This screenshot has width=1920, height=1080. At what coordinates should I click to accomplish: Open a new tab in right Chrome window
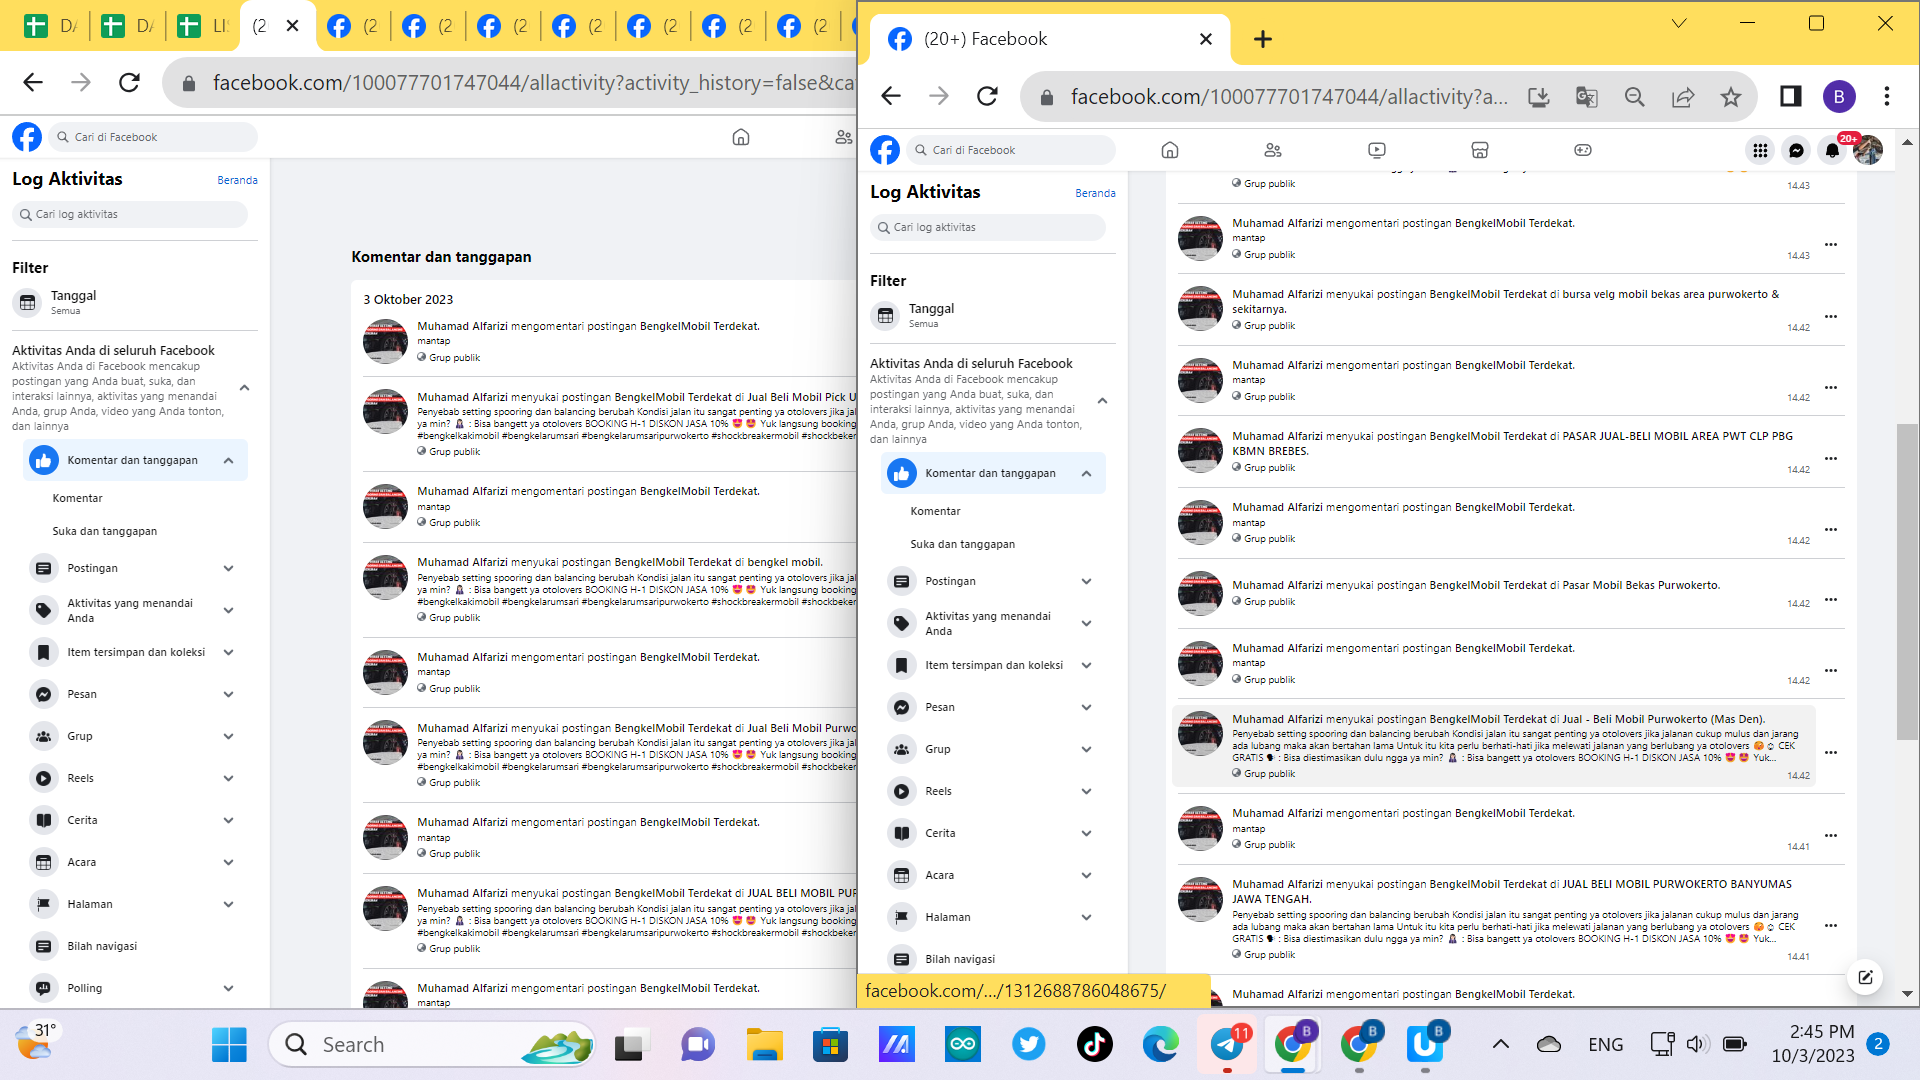1263,39
